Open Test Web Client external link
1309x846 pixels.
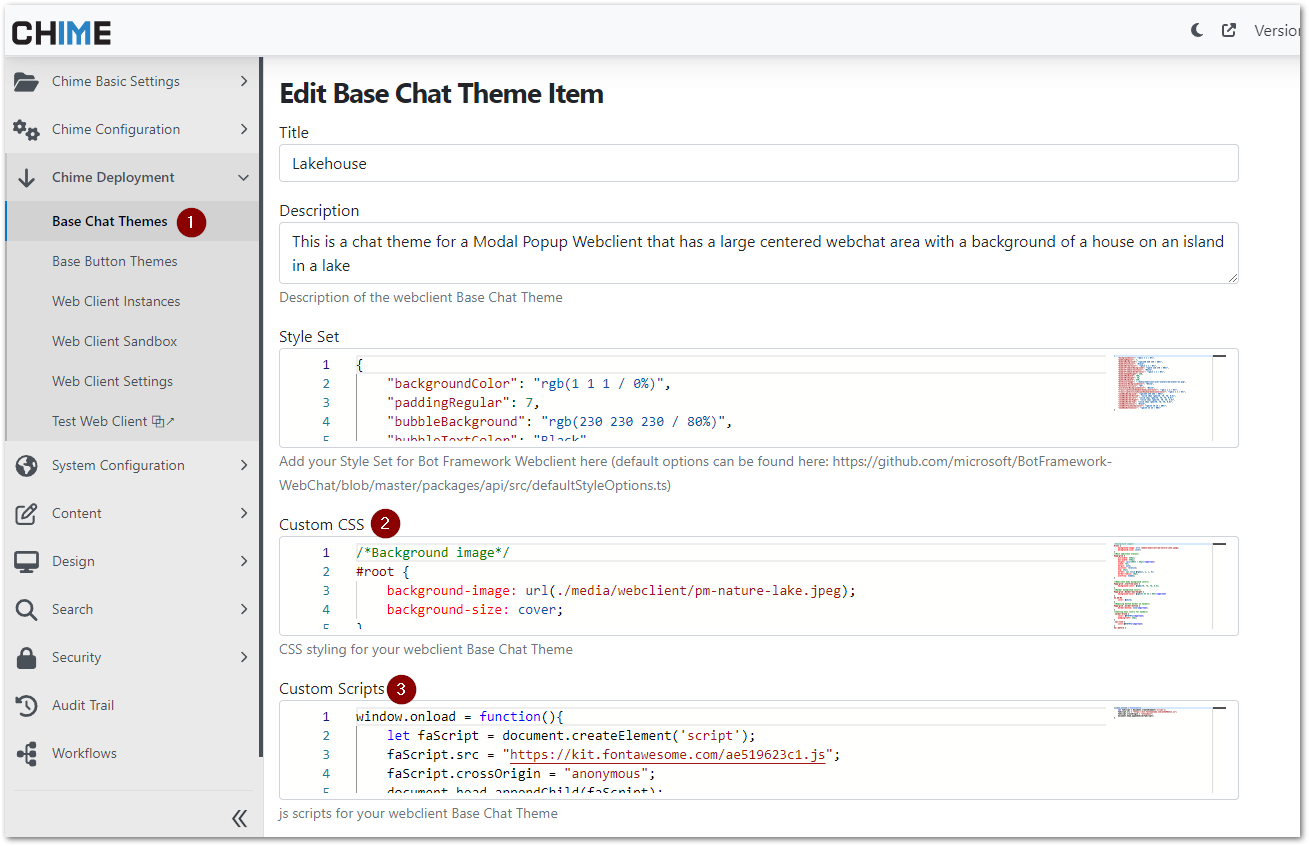tap(113, 421)
